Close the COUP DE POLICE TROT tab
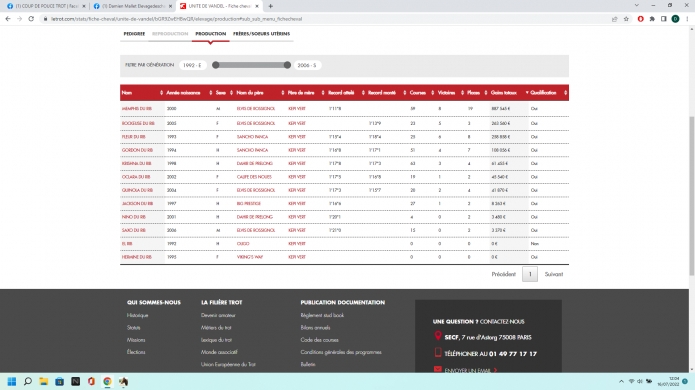 pyautogui.click(x=84, y=6)
